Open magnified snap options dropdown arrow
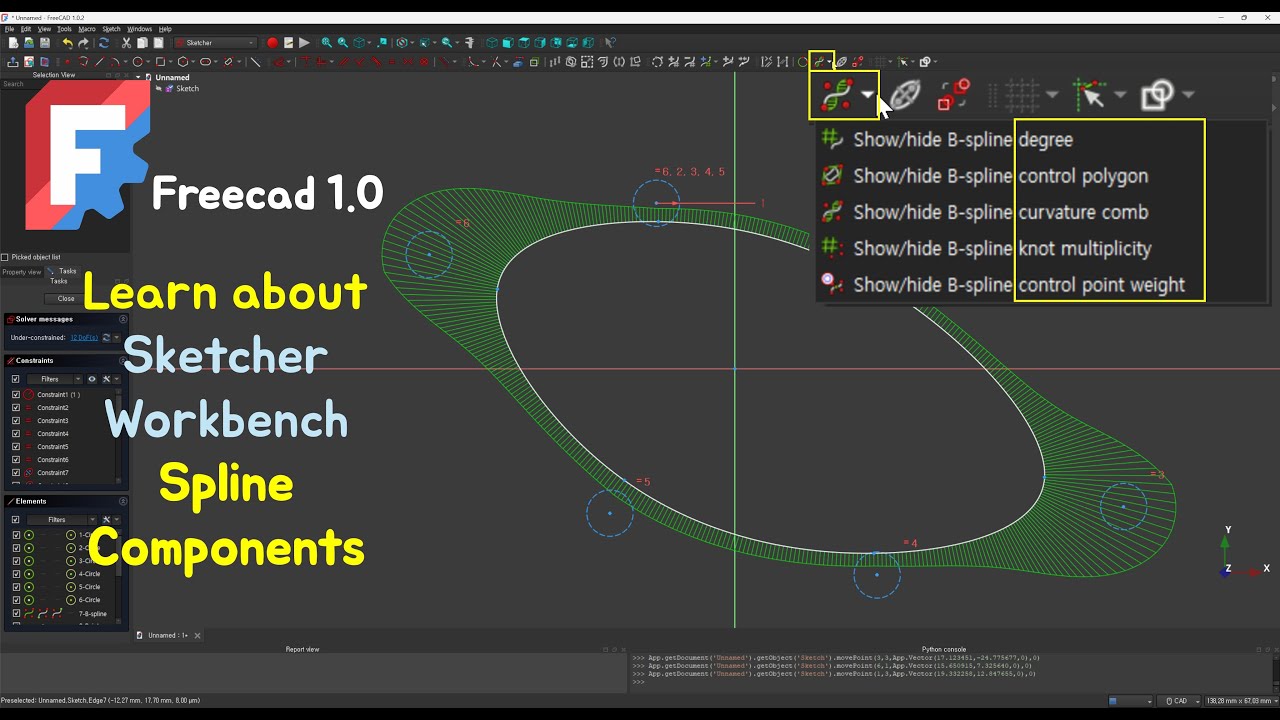 click(1120, 95)
